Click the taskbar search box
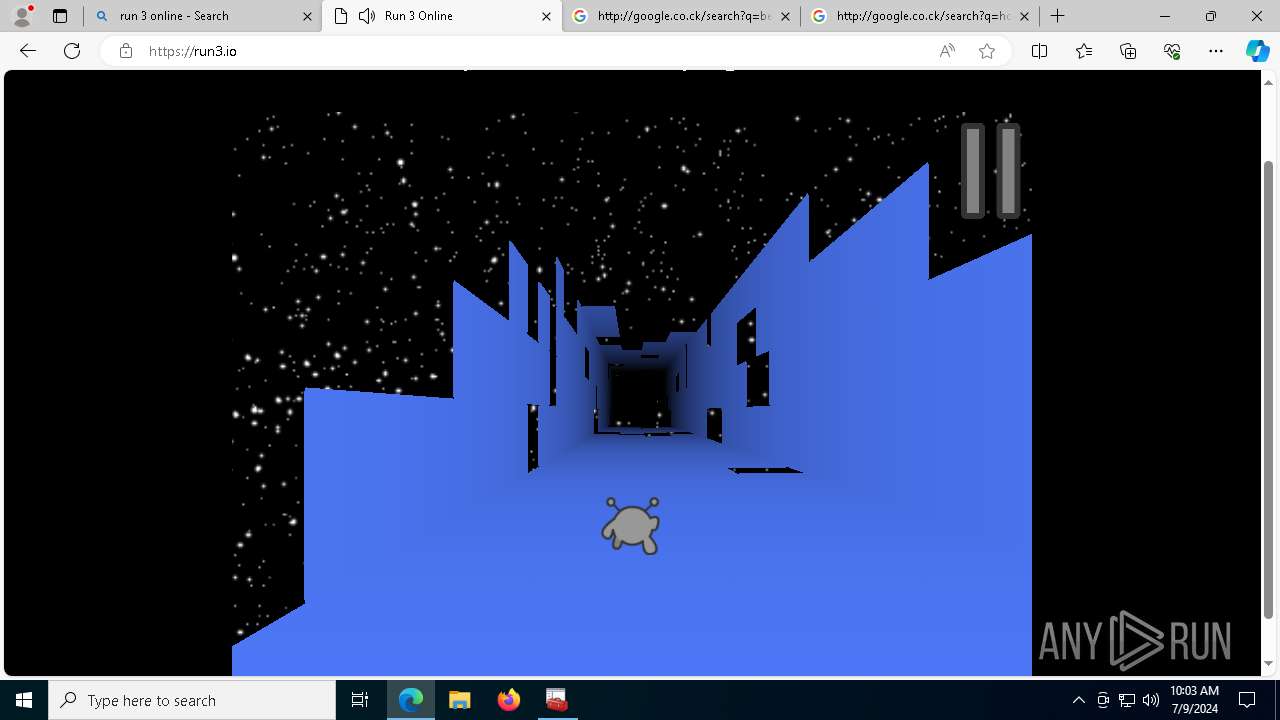Image resolution: width=1280 pixels, height=720 pixels. pyautogui.click(x=192, y=700)
